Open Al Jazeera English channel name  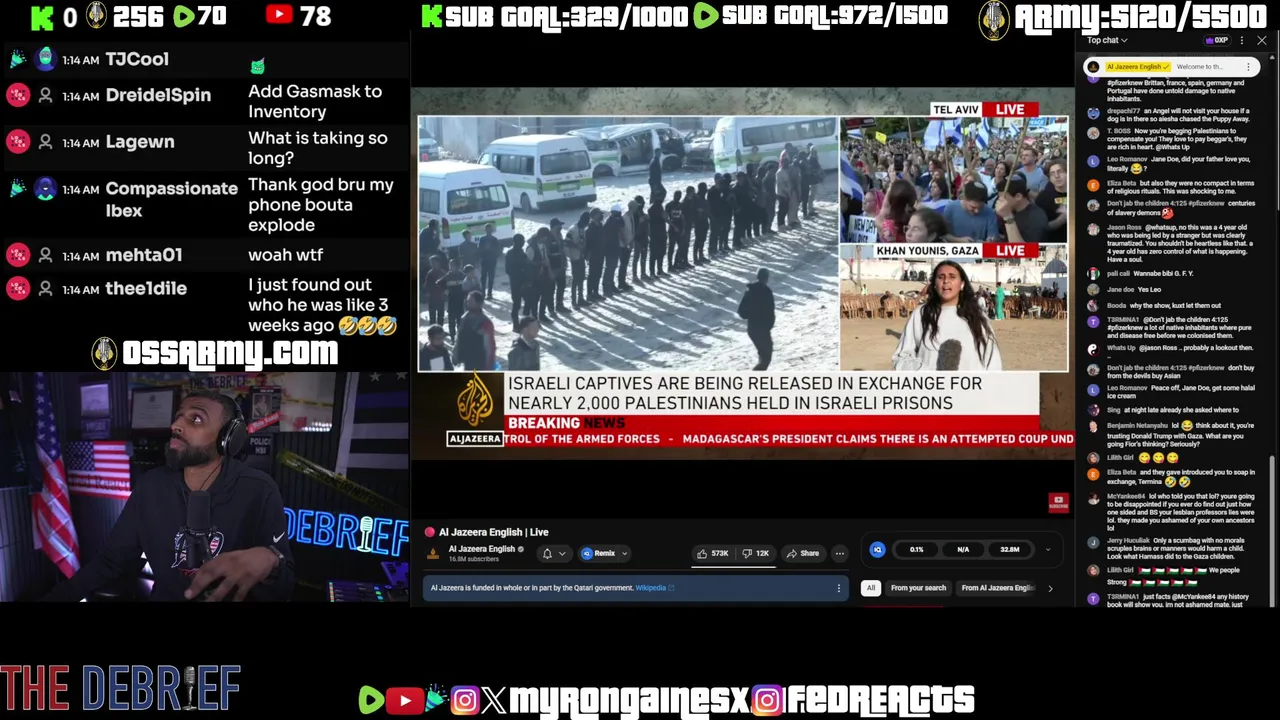tap(481, 549)
